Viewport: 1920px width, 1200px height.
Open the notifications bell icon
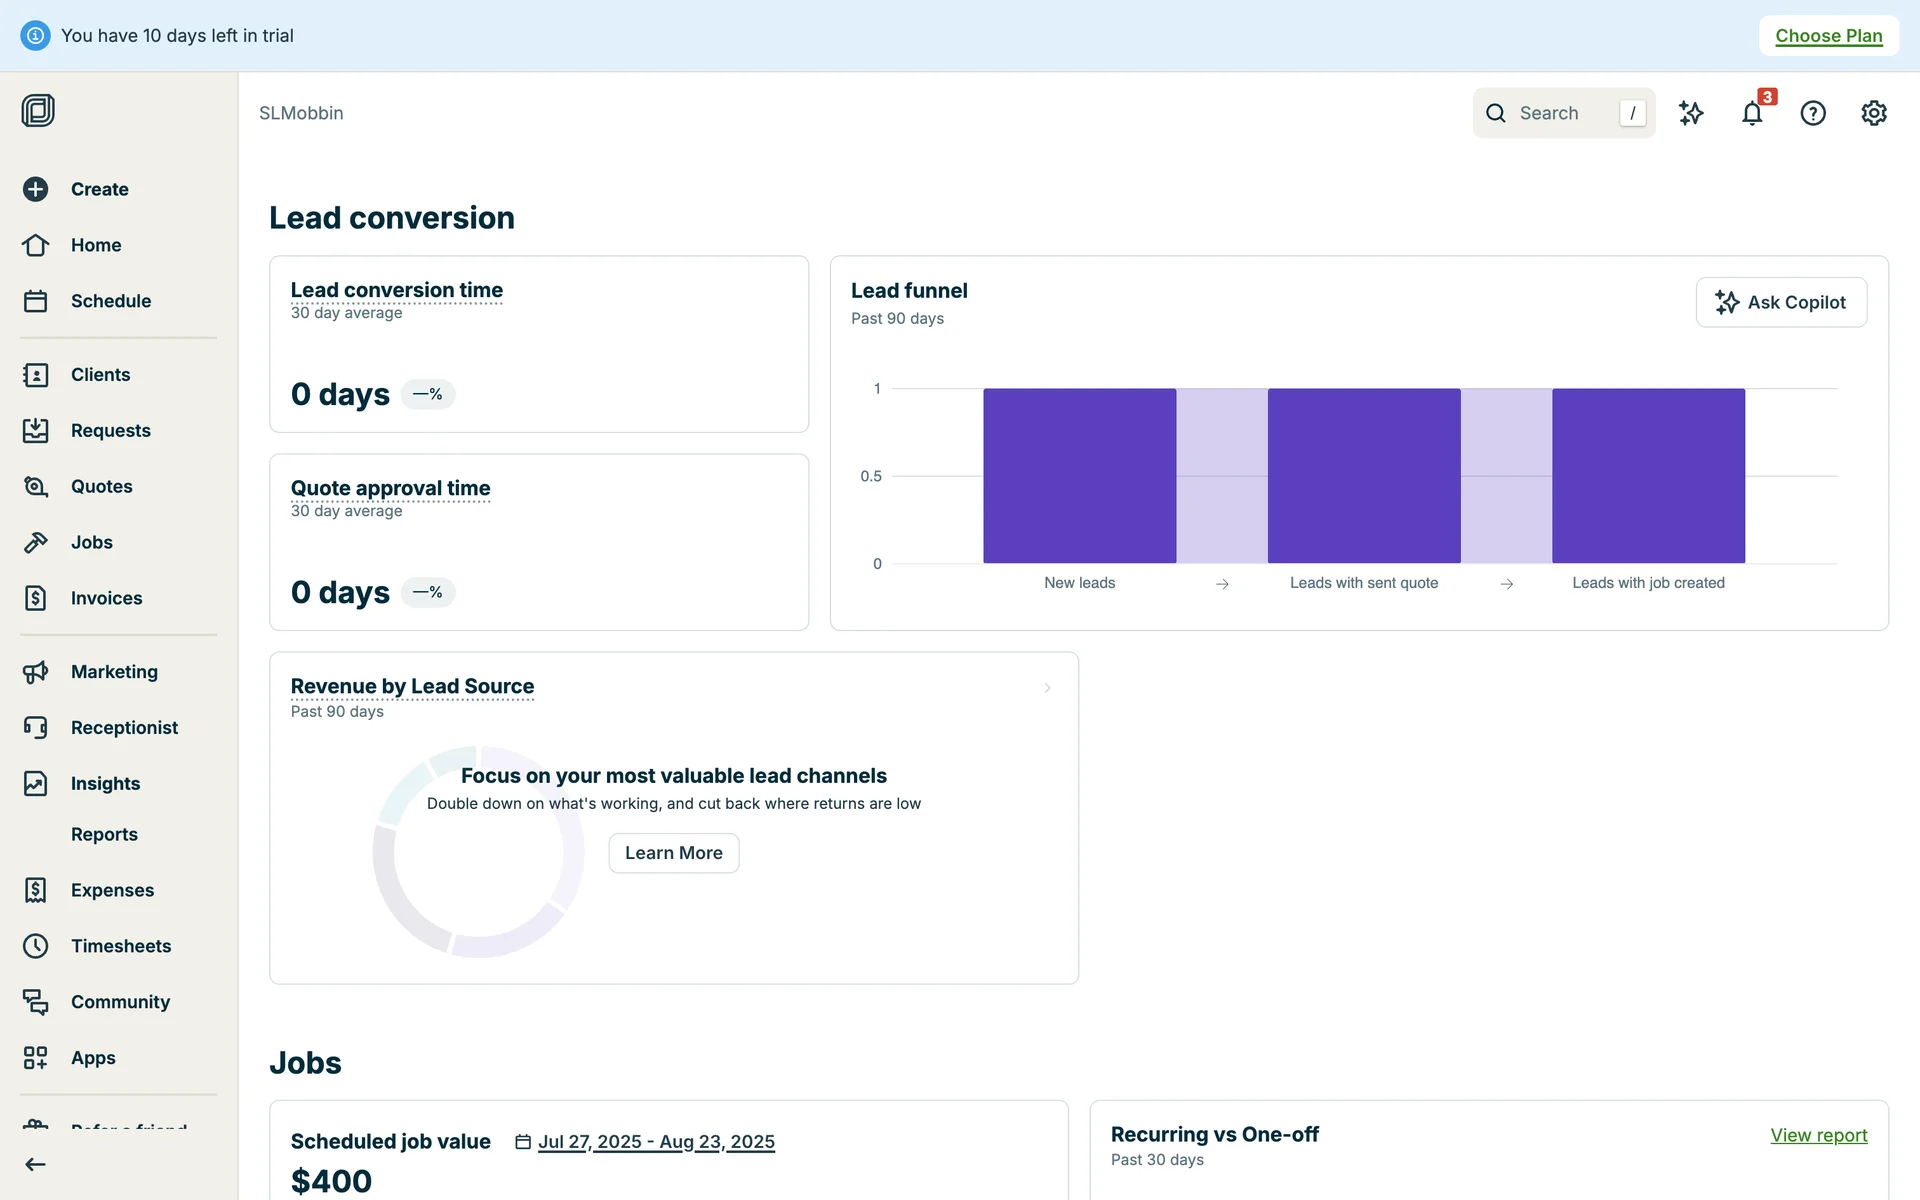(1751, 114)
